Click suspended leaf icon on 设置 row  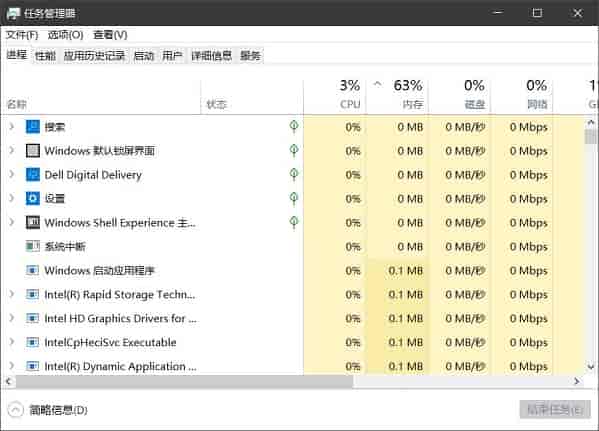[x=294, y=198]
